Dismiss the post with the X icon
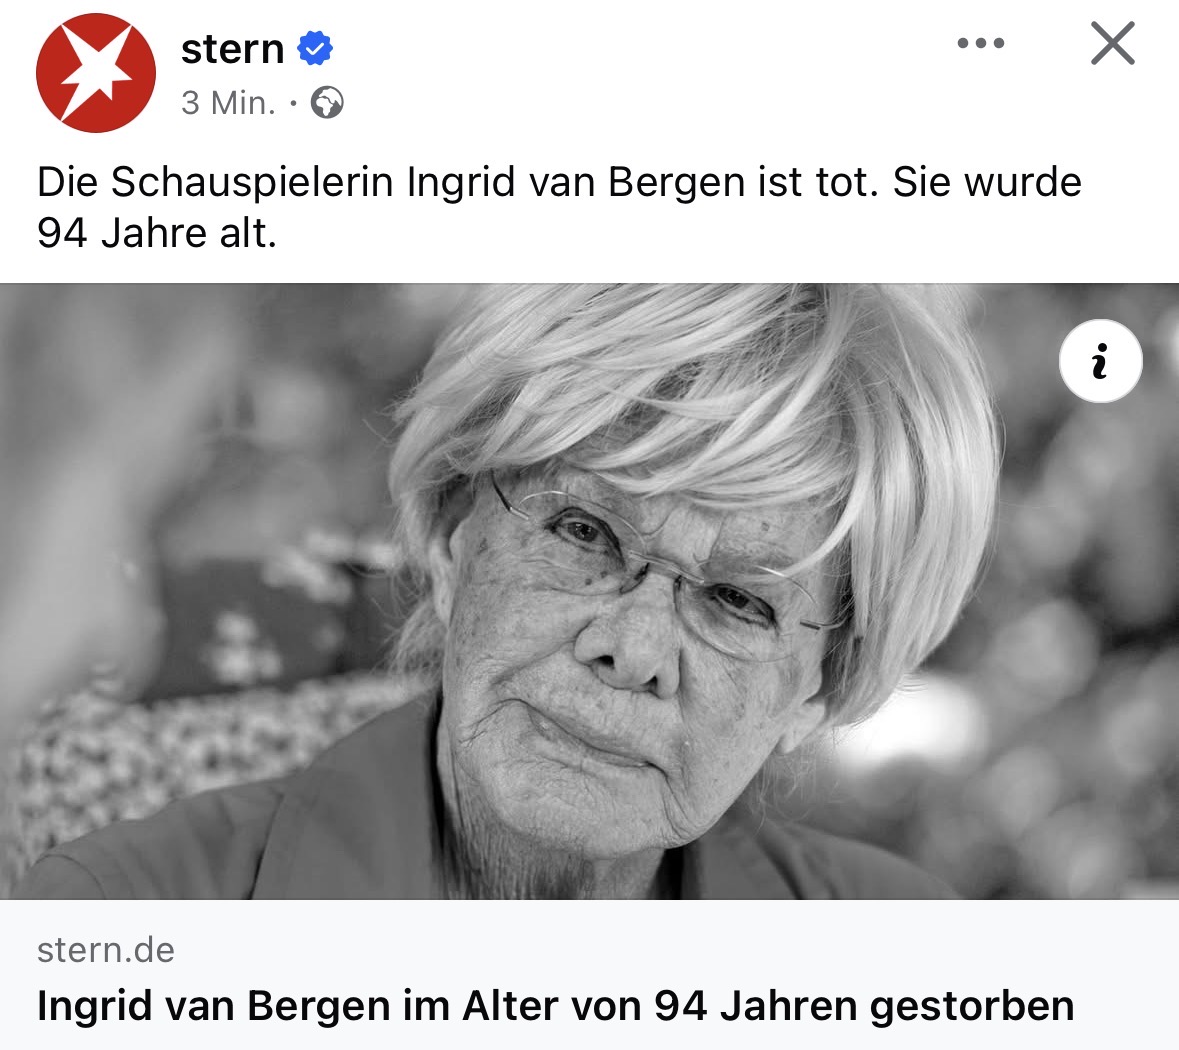This screenshot has height=1050, width=1179. pos(1112,43)
